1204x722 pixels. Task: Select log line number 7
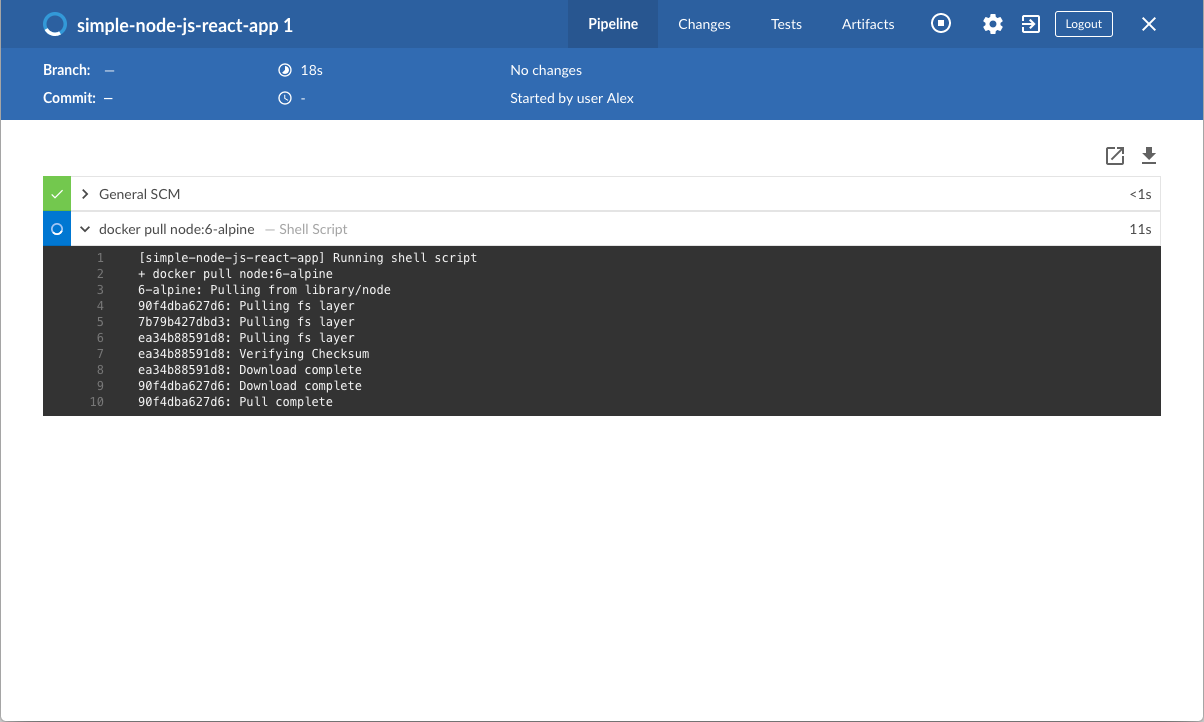pos(100,354)
